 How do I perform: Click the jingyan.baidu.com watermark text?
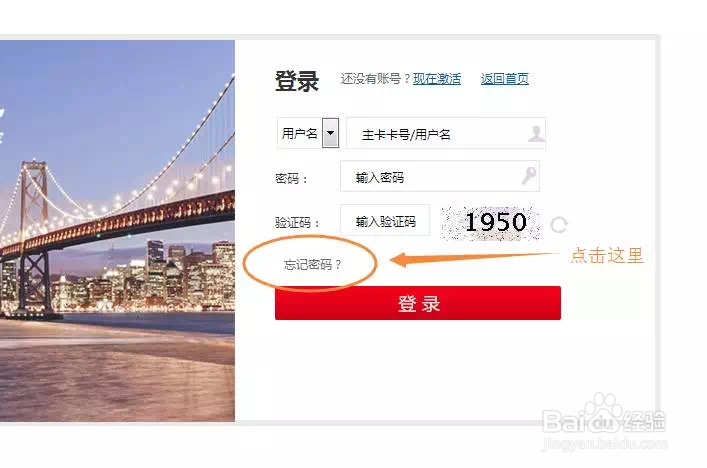pos(604,444)
